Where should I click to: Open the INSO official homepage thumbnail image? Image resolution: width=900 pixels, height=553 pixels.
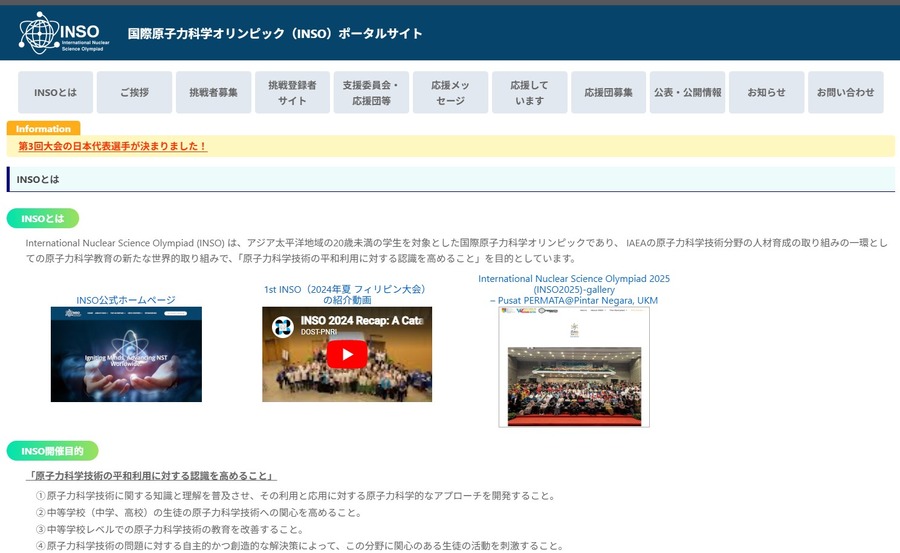pos(126,354)
